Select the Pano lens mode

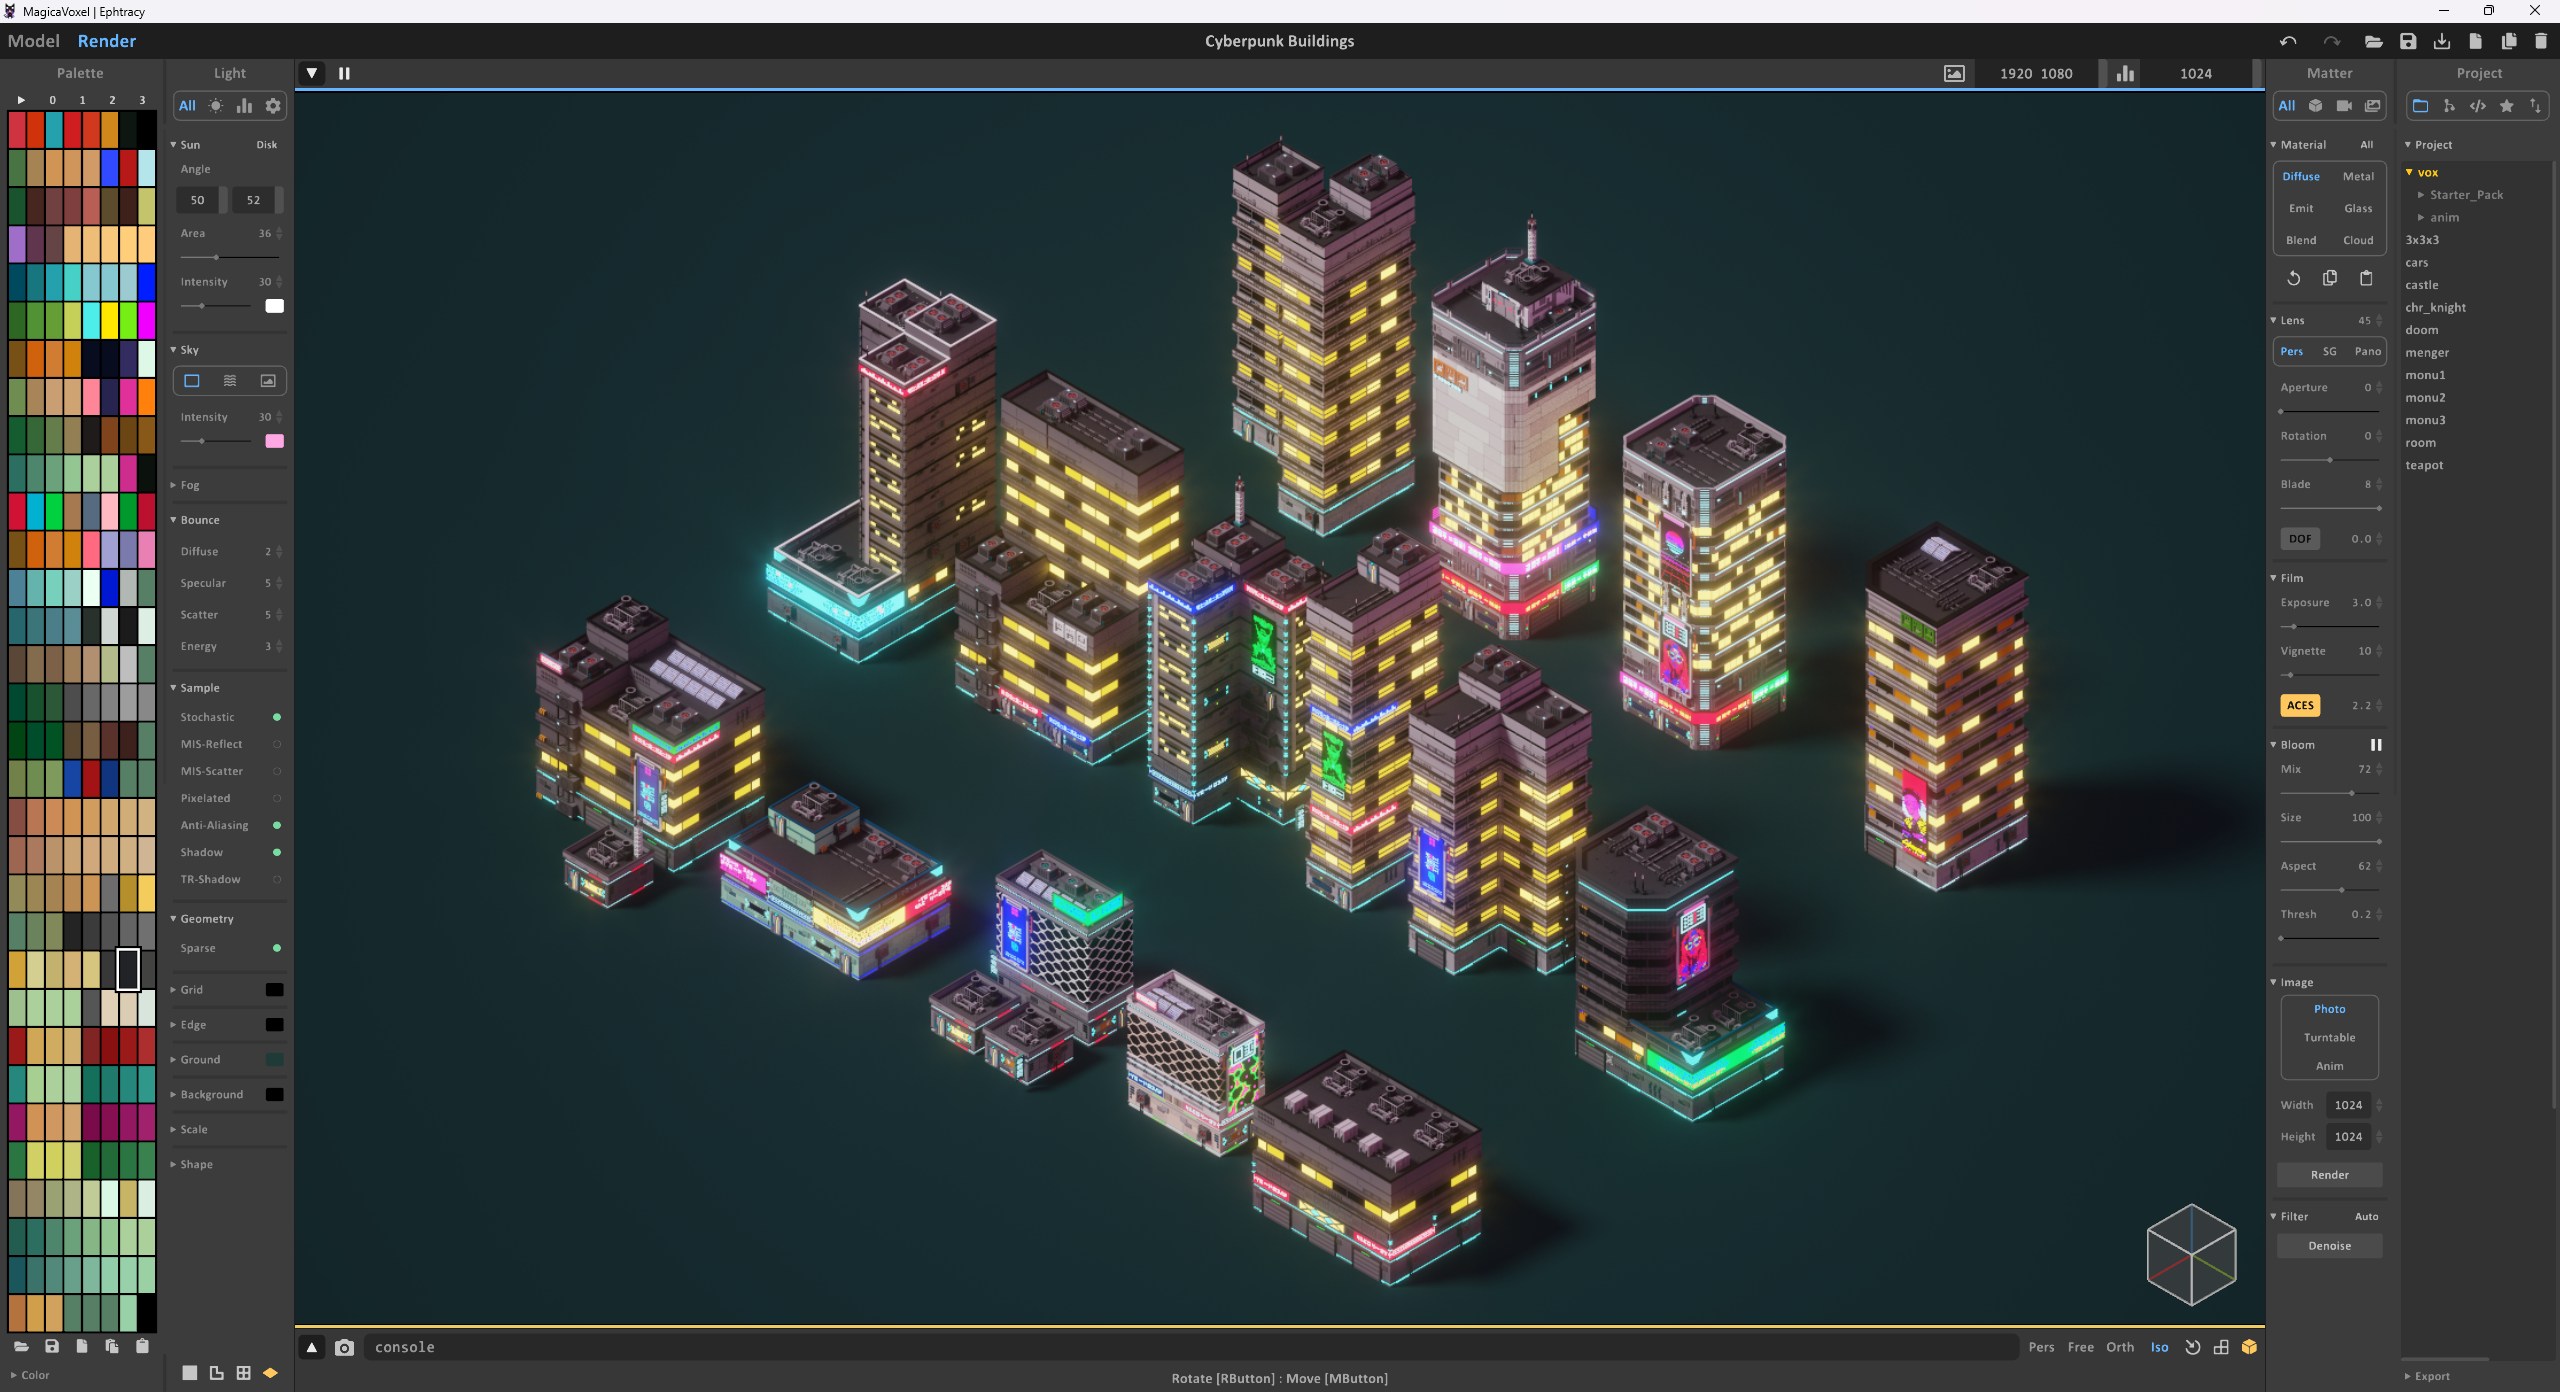[2367, 352]
